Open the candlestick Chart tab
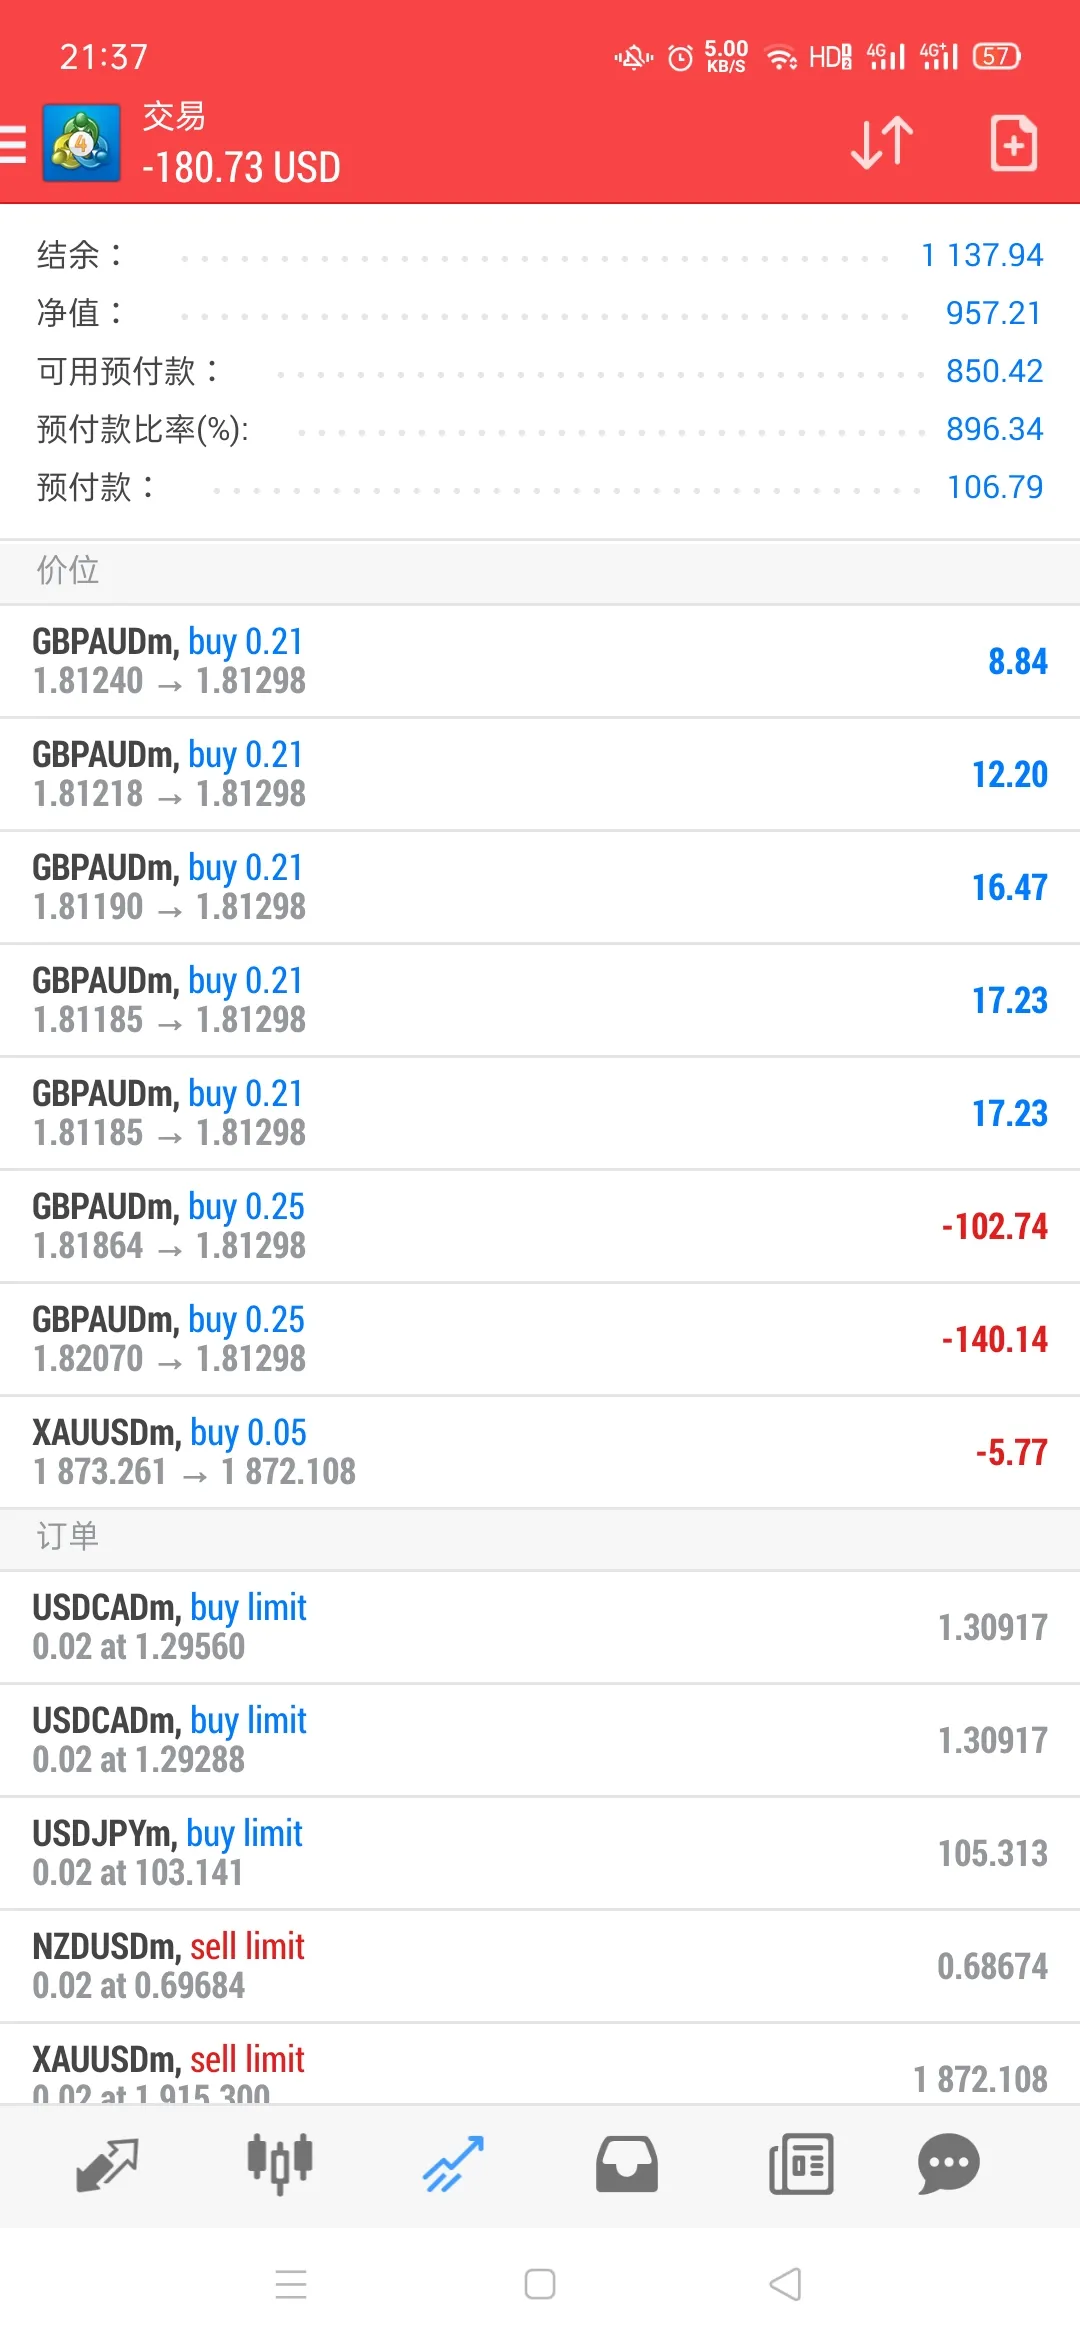Viewport: 1080px width, 2340px height. coord(280,2164)
